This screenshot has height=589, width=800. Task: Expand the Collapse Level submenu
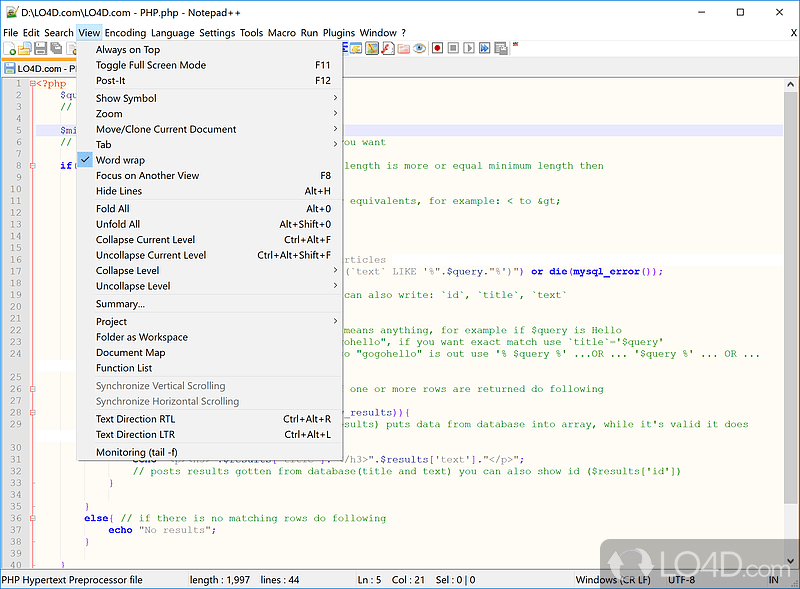click(209, 271)
